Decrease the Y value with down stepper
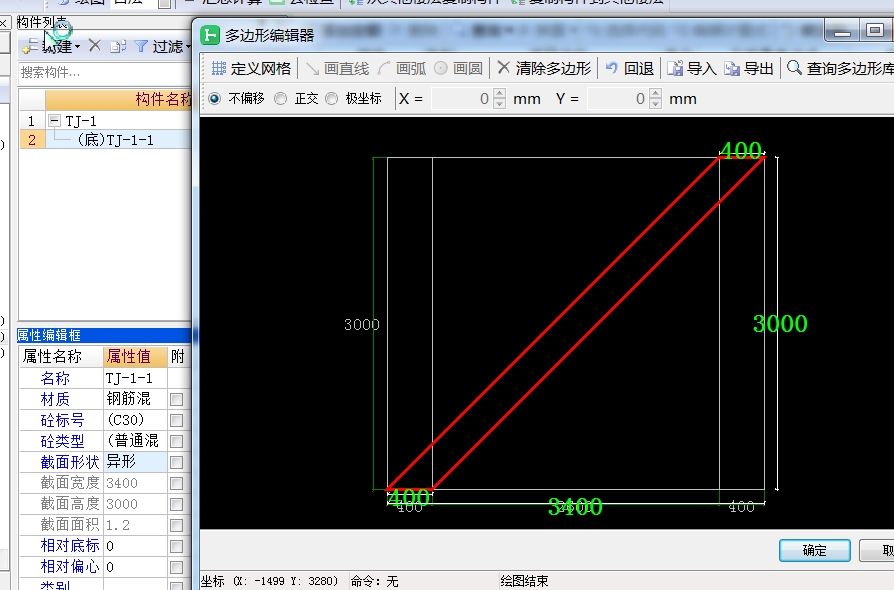Viewport: 894px width, 590px height. click(656, 104)
